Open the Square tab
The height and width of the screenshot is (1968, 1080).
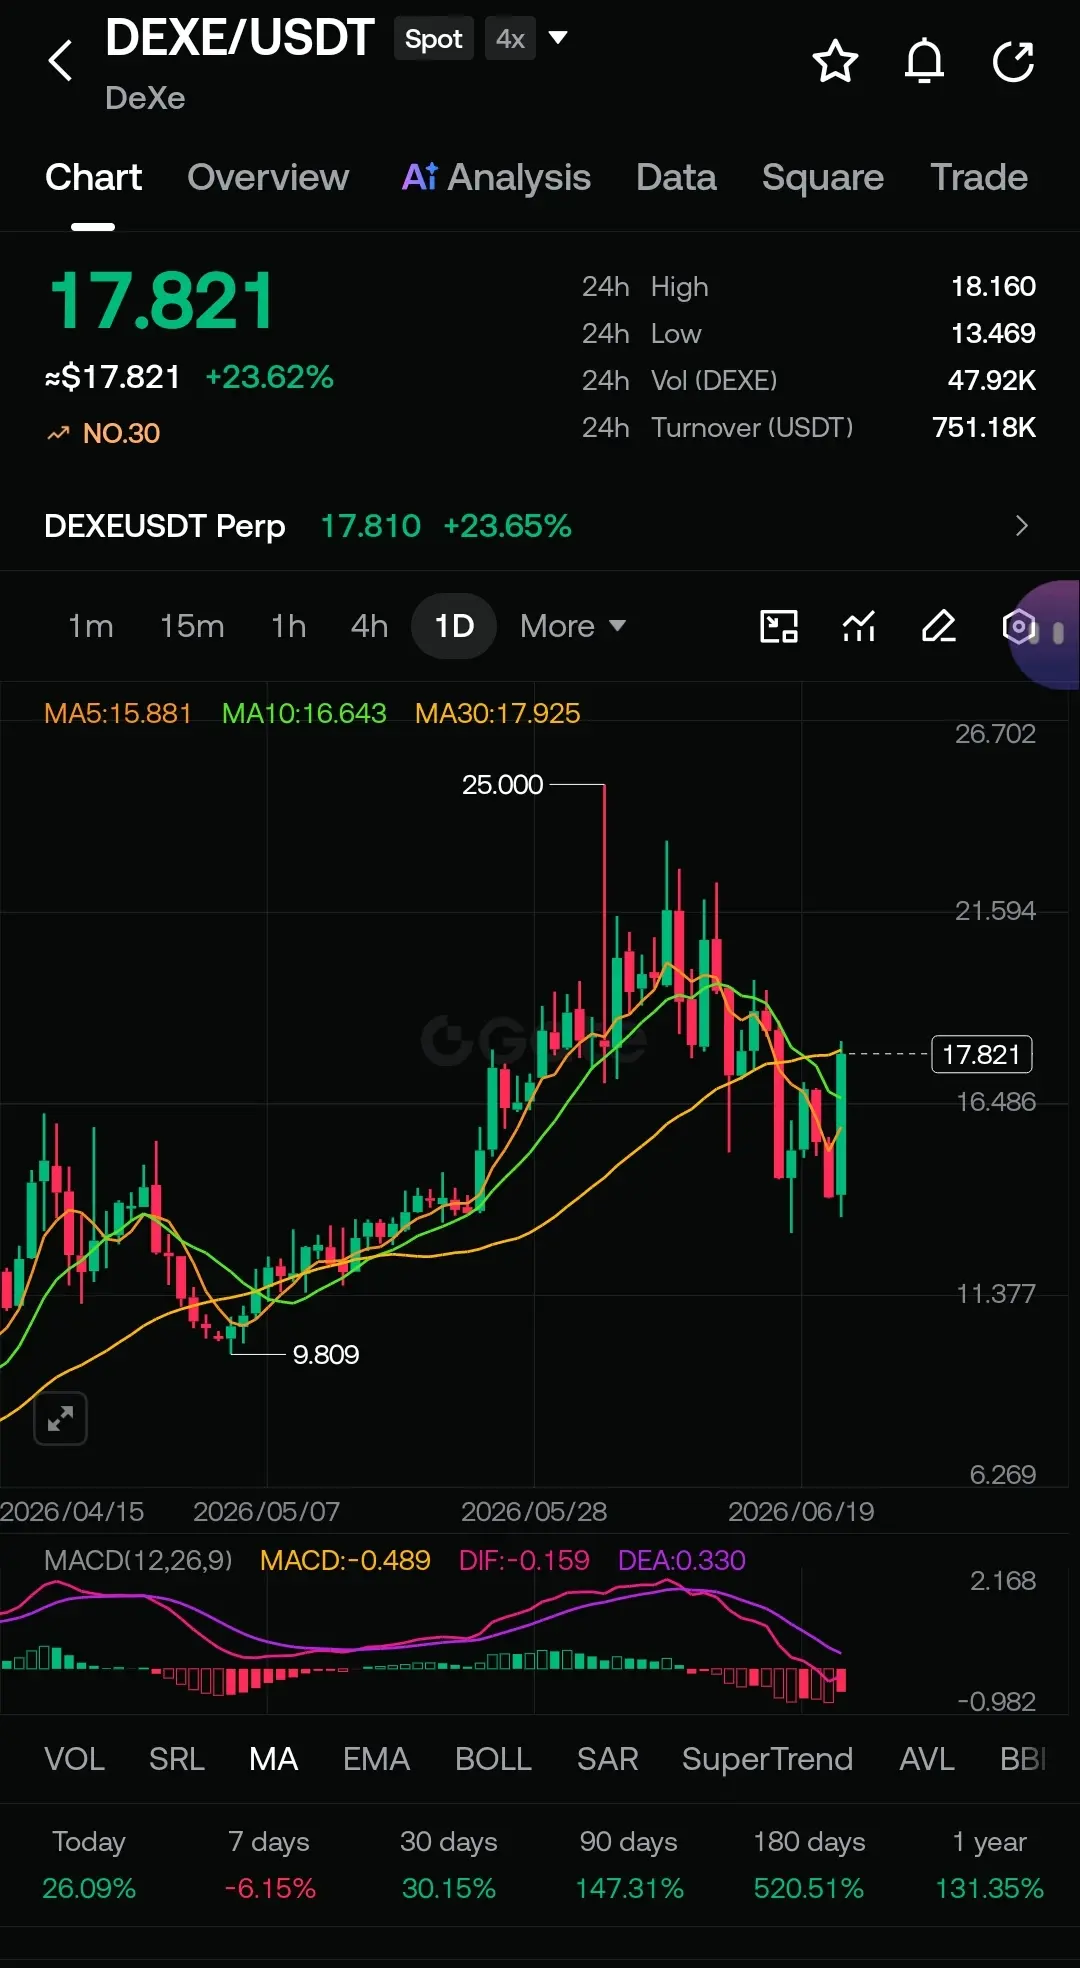(823, 177)
